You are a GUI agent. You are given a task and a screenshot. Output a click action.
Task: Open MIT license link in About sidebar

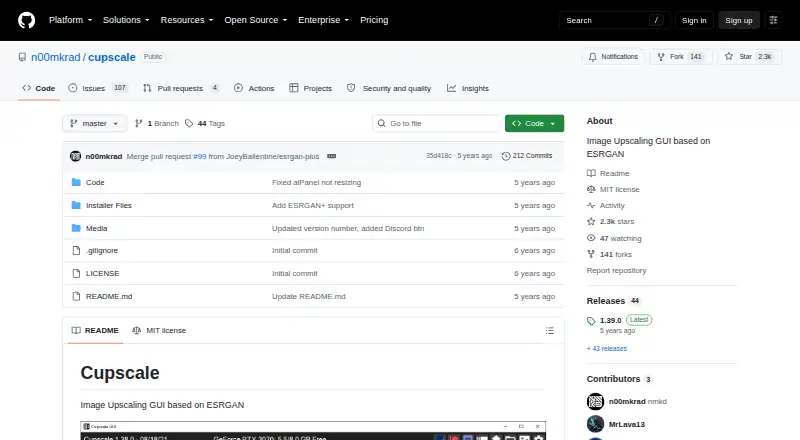[613, 189]
